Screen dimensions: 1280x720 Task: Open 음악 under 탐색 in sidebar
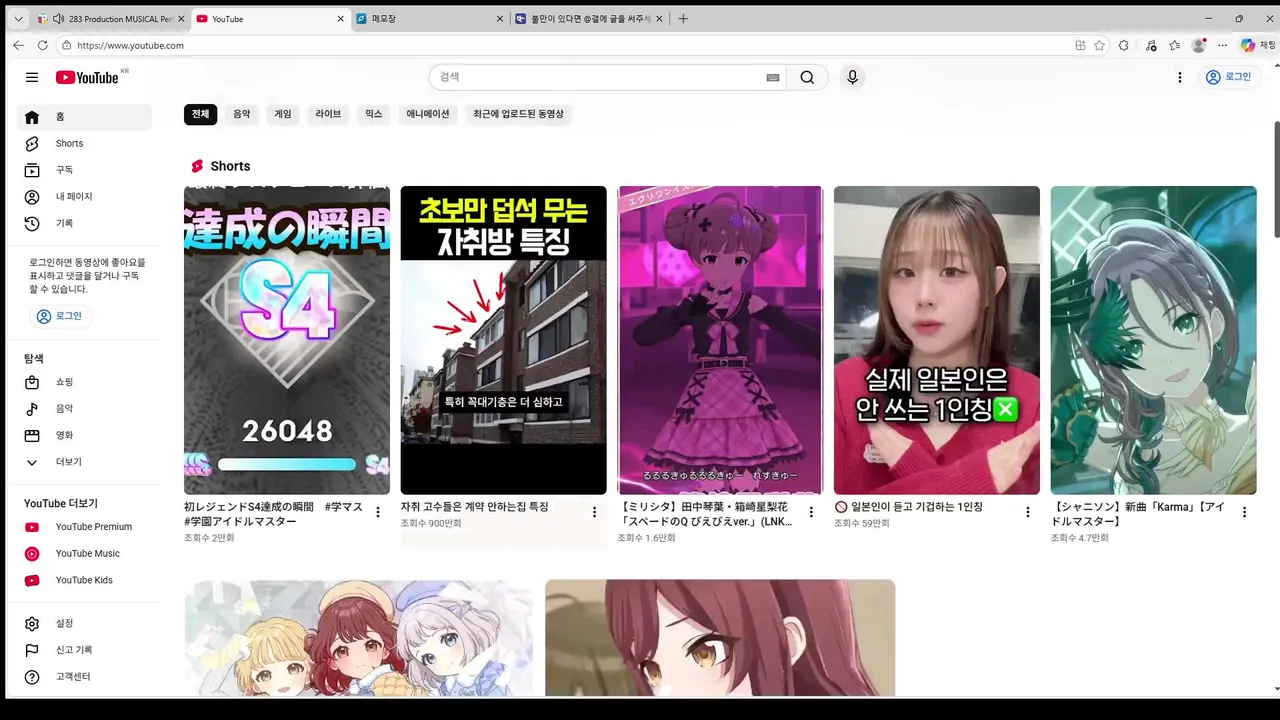pos(84,409)
